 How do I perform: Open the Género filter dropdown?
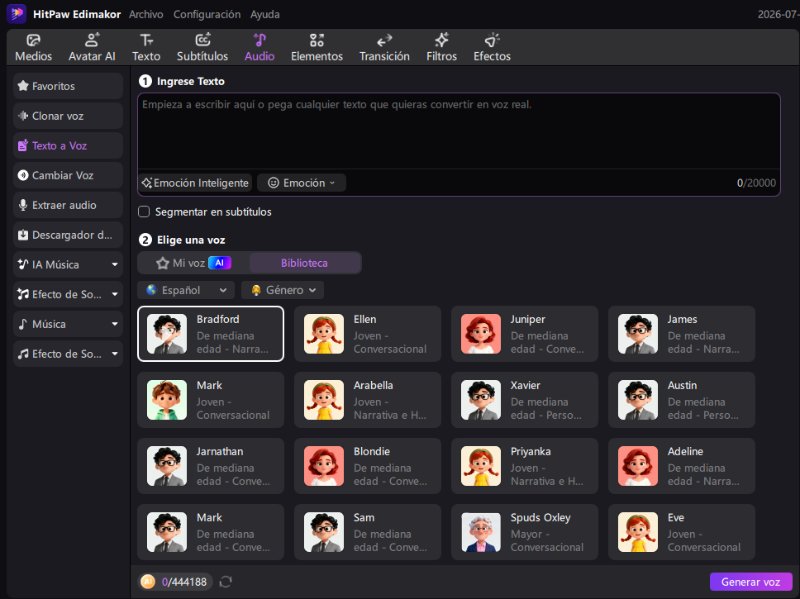click(283, 290)
